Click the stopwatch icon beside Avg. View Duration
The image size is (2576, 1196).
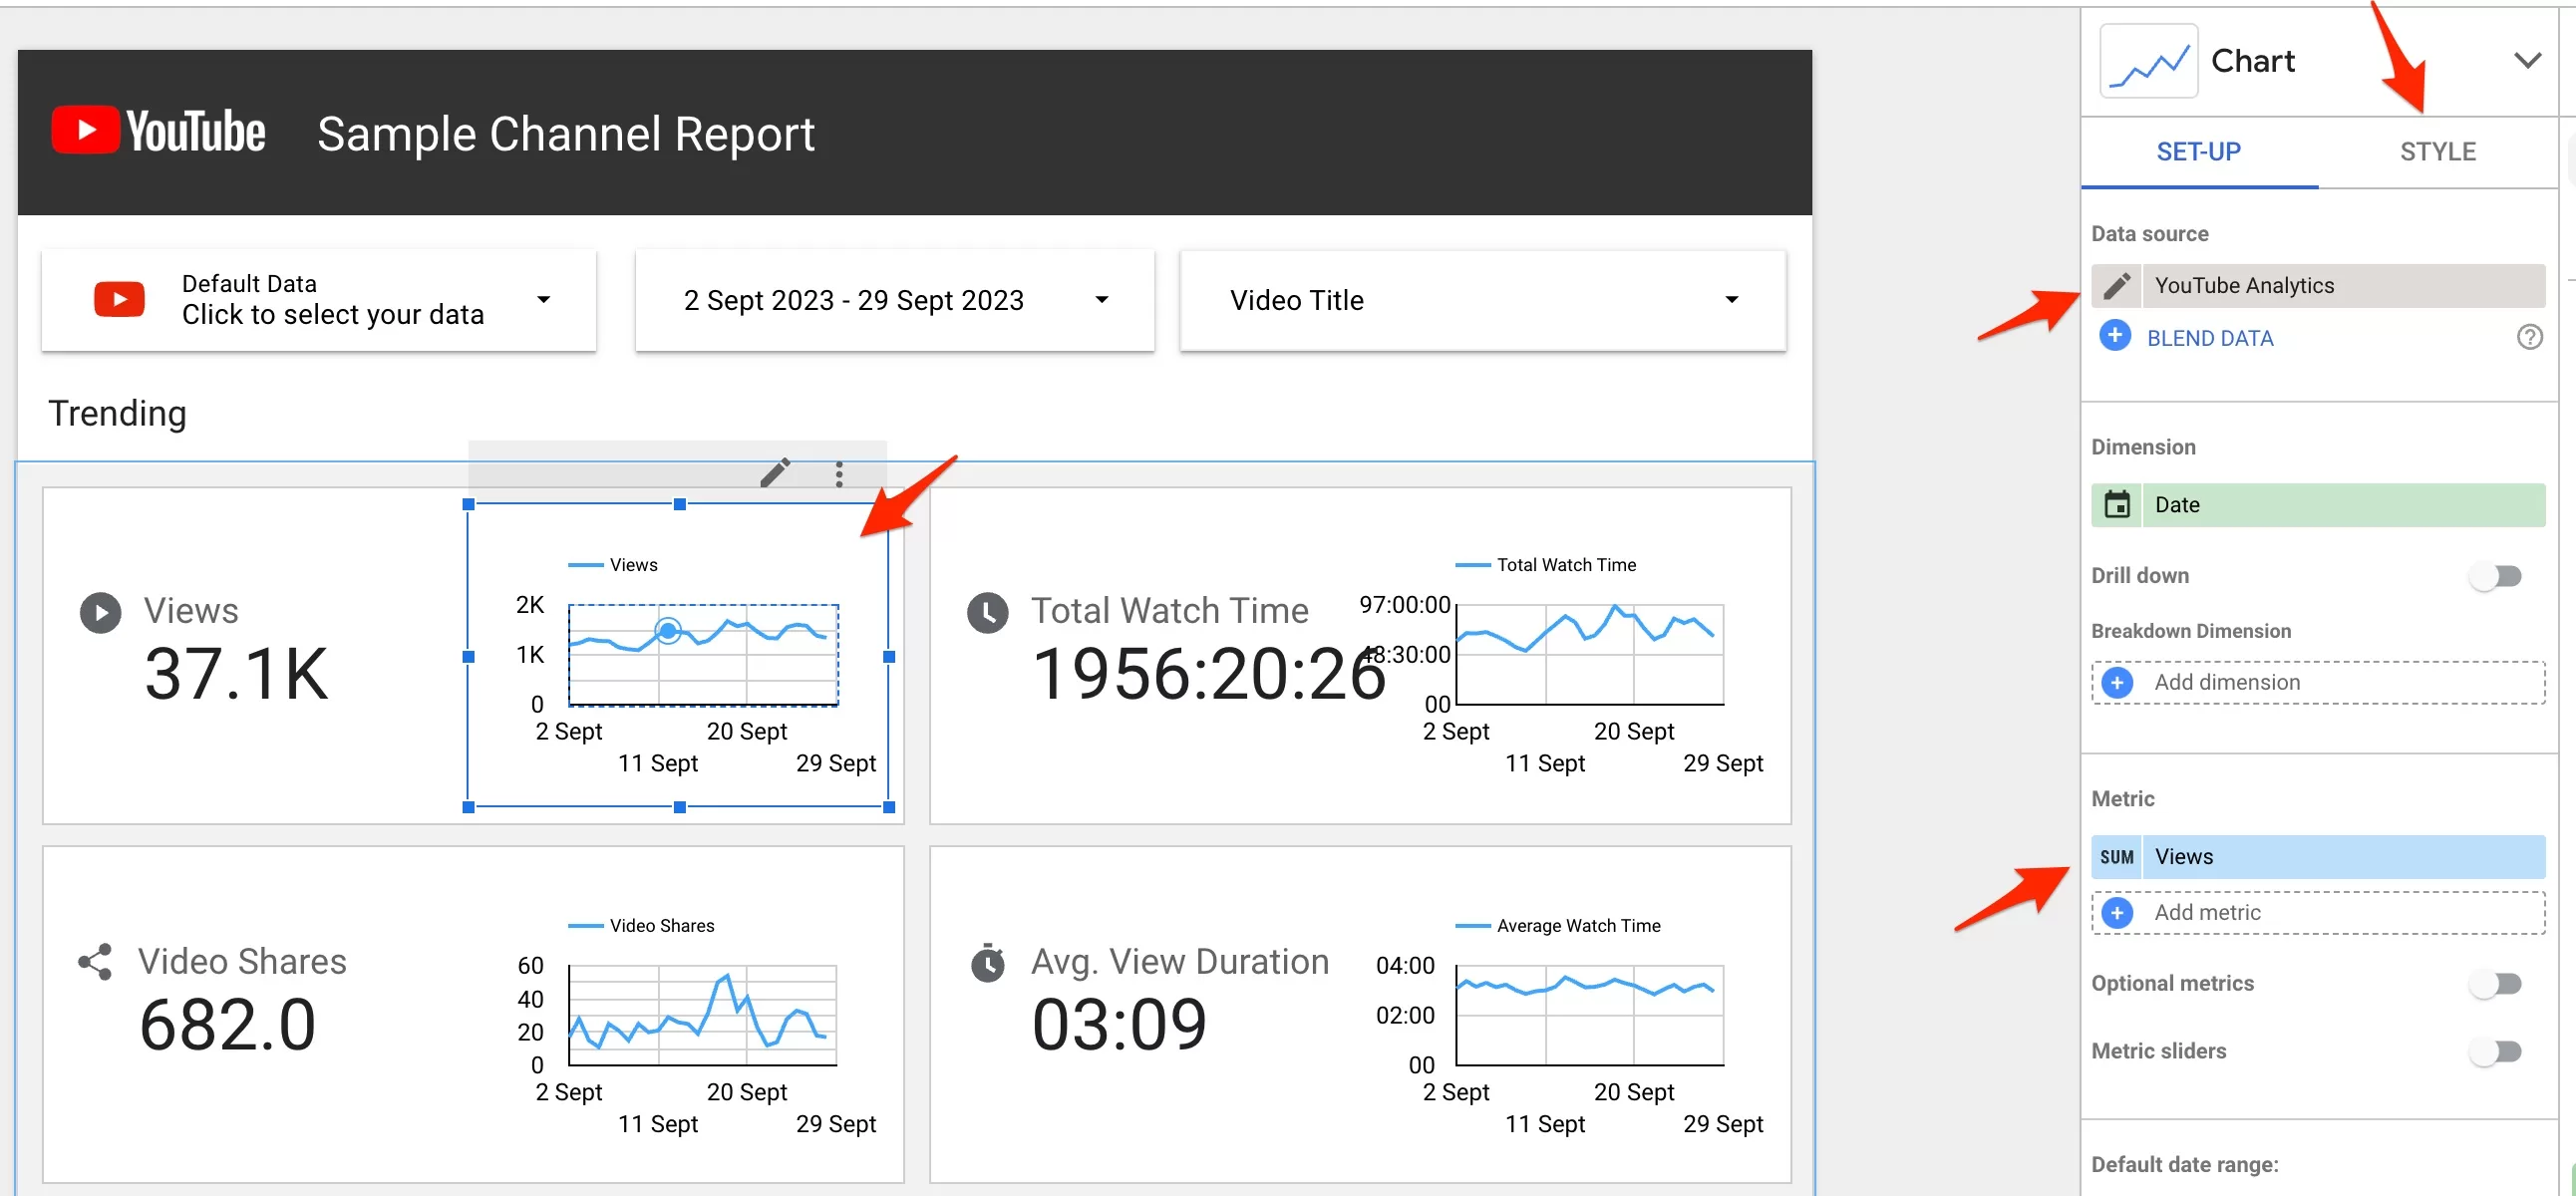click(x=988, y=963)
